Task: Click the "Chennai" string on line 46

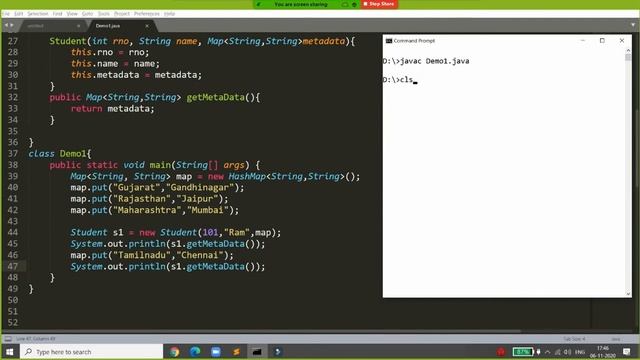Action: [x=200, y=255]
